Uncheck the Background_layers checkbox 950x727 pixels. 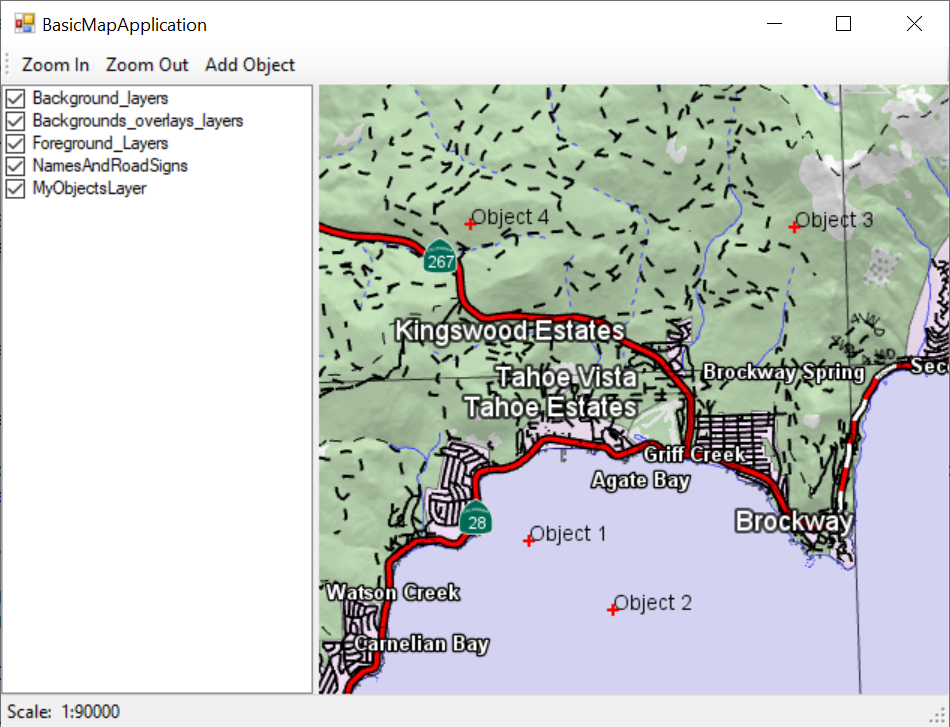pyautogui.click(x=16, y=98)
